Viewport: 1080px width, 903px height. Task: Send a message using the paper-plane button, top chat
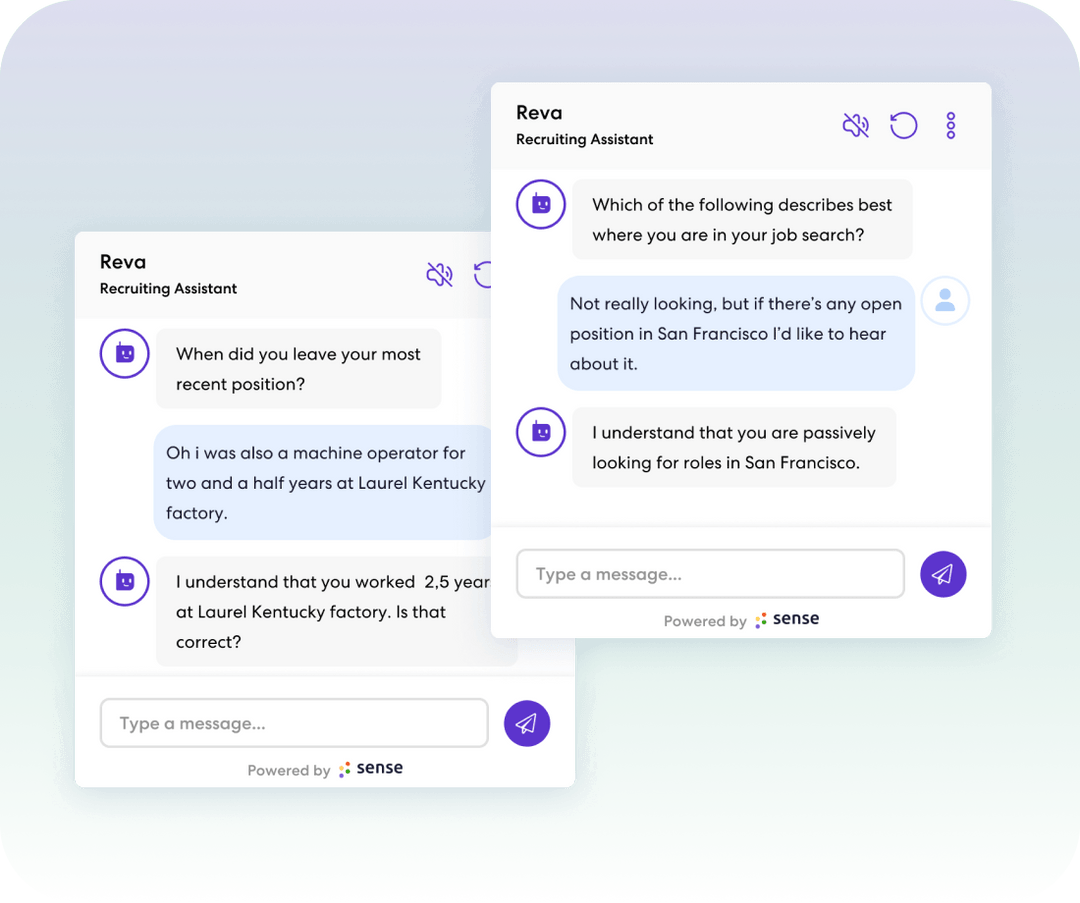(x=943, y=574)
